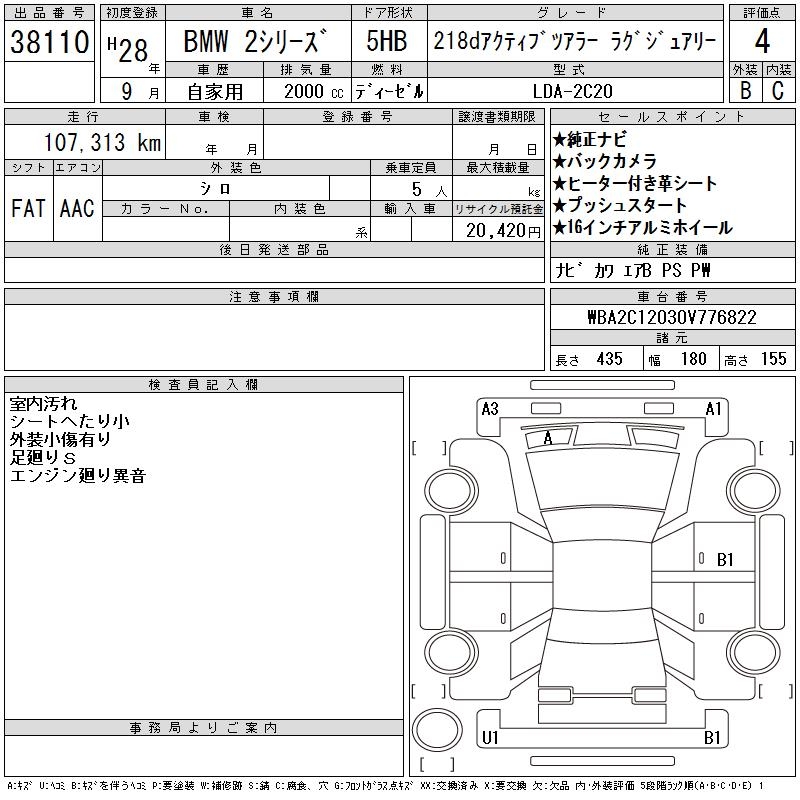Click the A3 damage mark on diagram

[490, 409]
